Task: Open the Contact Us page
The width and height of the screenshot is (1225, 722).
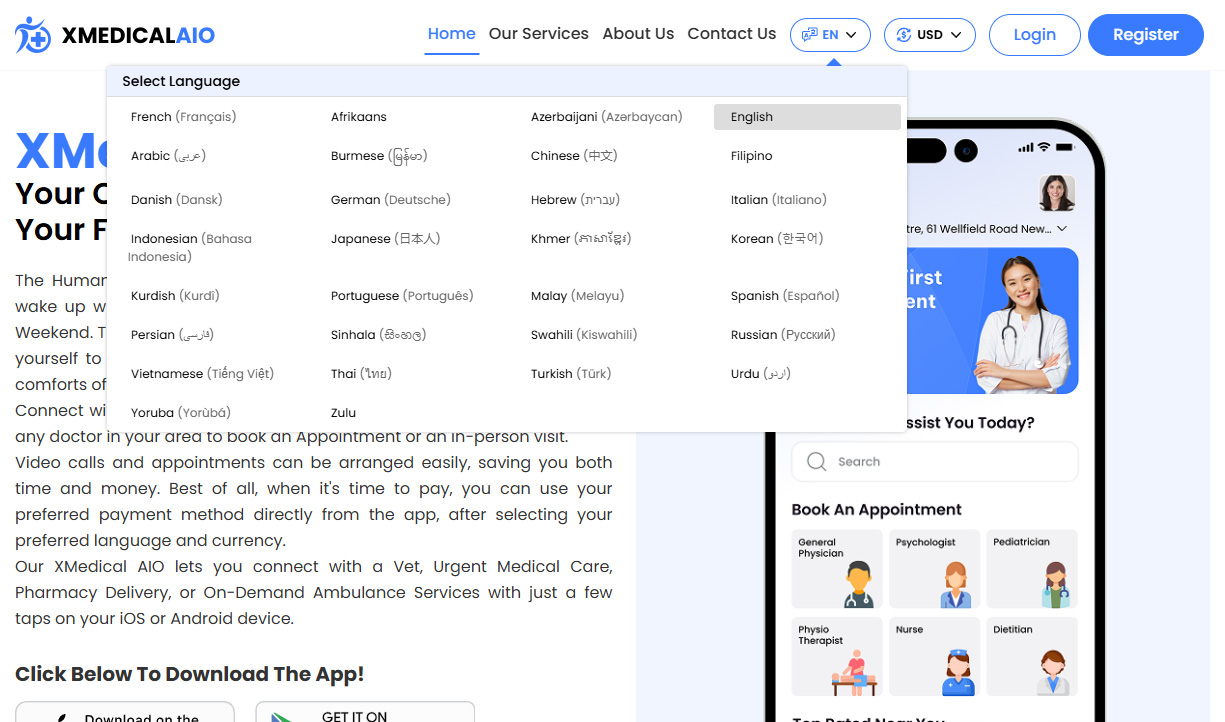Action: tap(731, 34)
